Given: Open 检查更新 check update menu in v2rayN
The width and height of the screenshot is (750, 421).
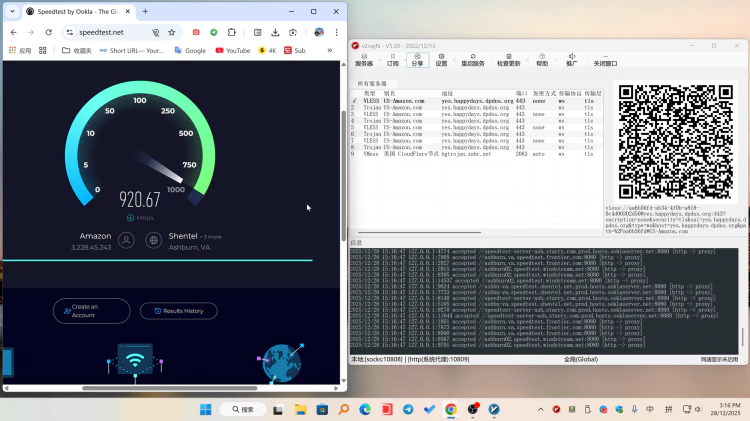Looking at the screenshot, I should tap(508, 60).
